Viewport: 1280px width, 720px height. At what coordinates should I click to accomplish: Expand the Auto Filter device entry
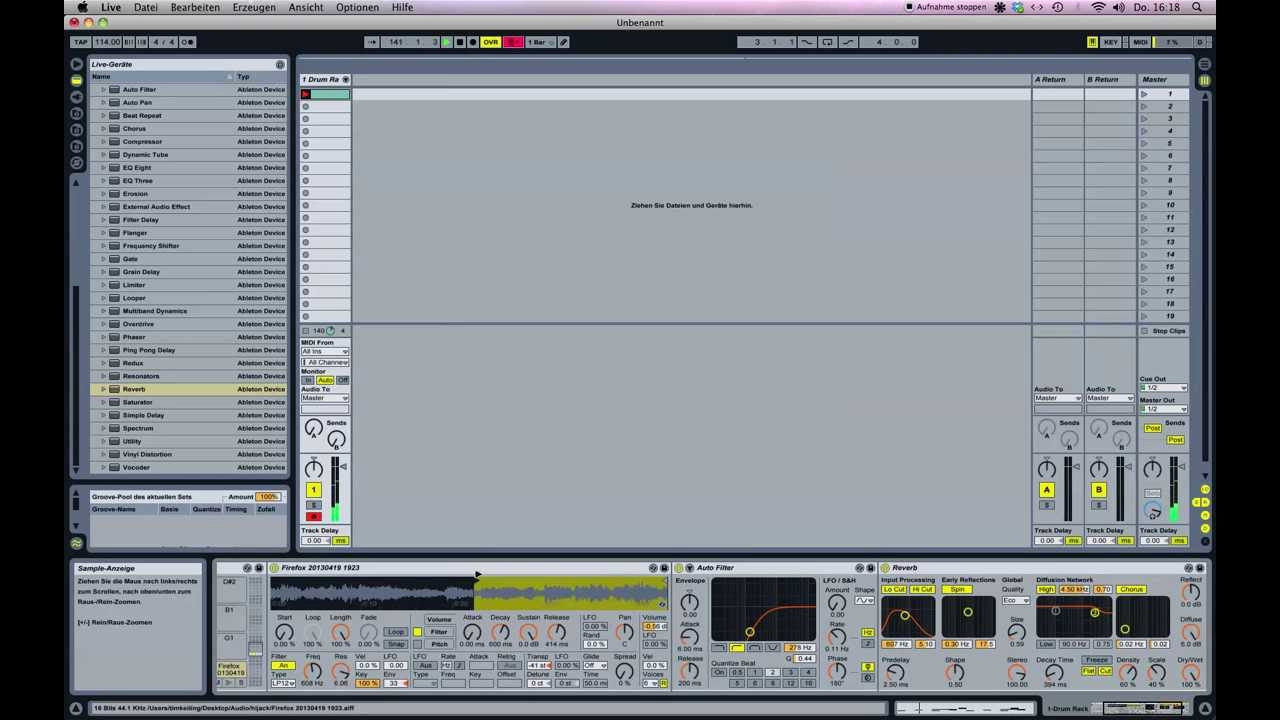pyautogui.click(x=103, y=90)
